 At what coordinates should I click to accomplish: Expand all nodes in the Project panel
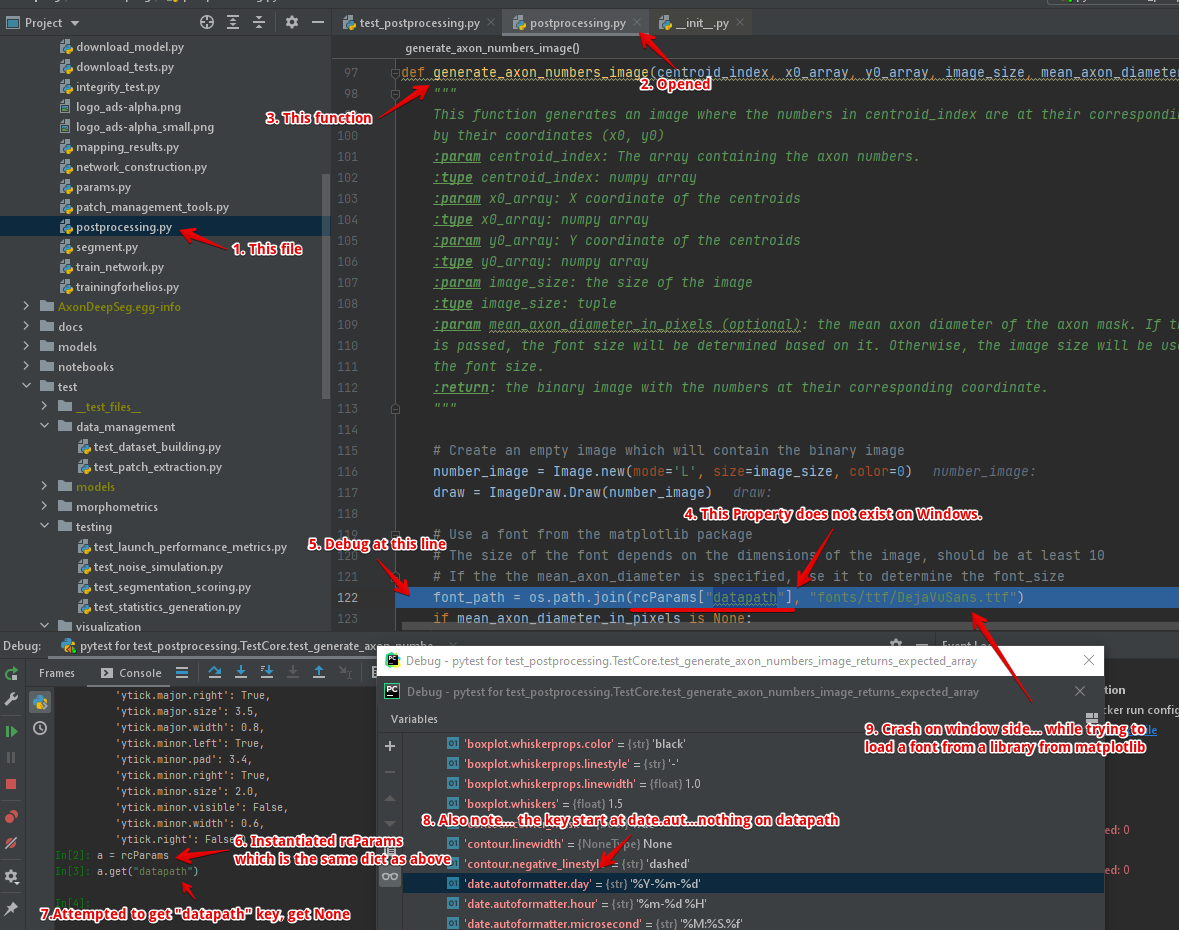point(233,23)
